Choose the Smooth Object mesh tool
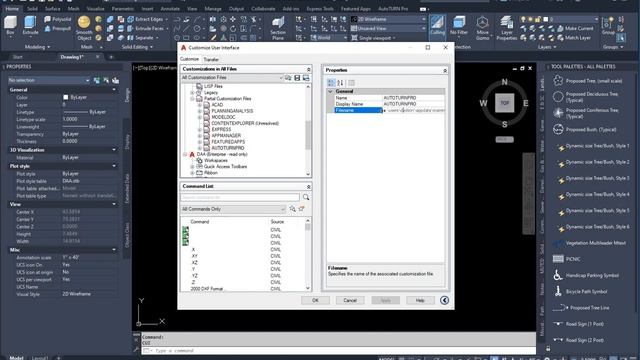Image resolution: width=640 pixels, height=360 pixels. tap(84, 28)
